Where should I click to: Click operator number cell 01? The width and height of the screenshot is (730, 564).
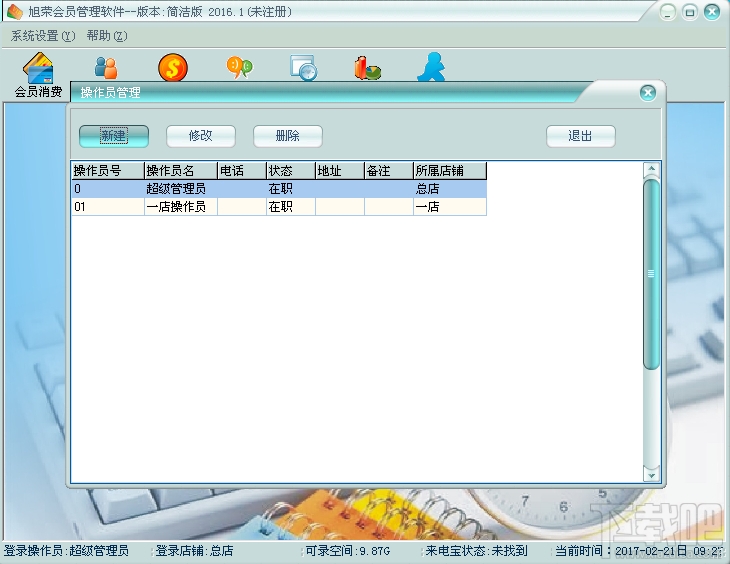point(108,206)
